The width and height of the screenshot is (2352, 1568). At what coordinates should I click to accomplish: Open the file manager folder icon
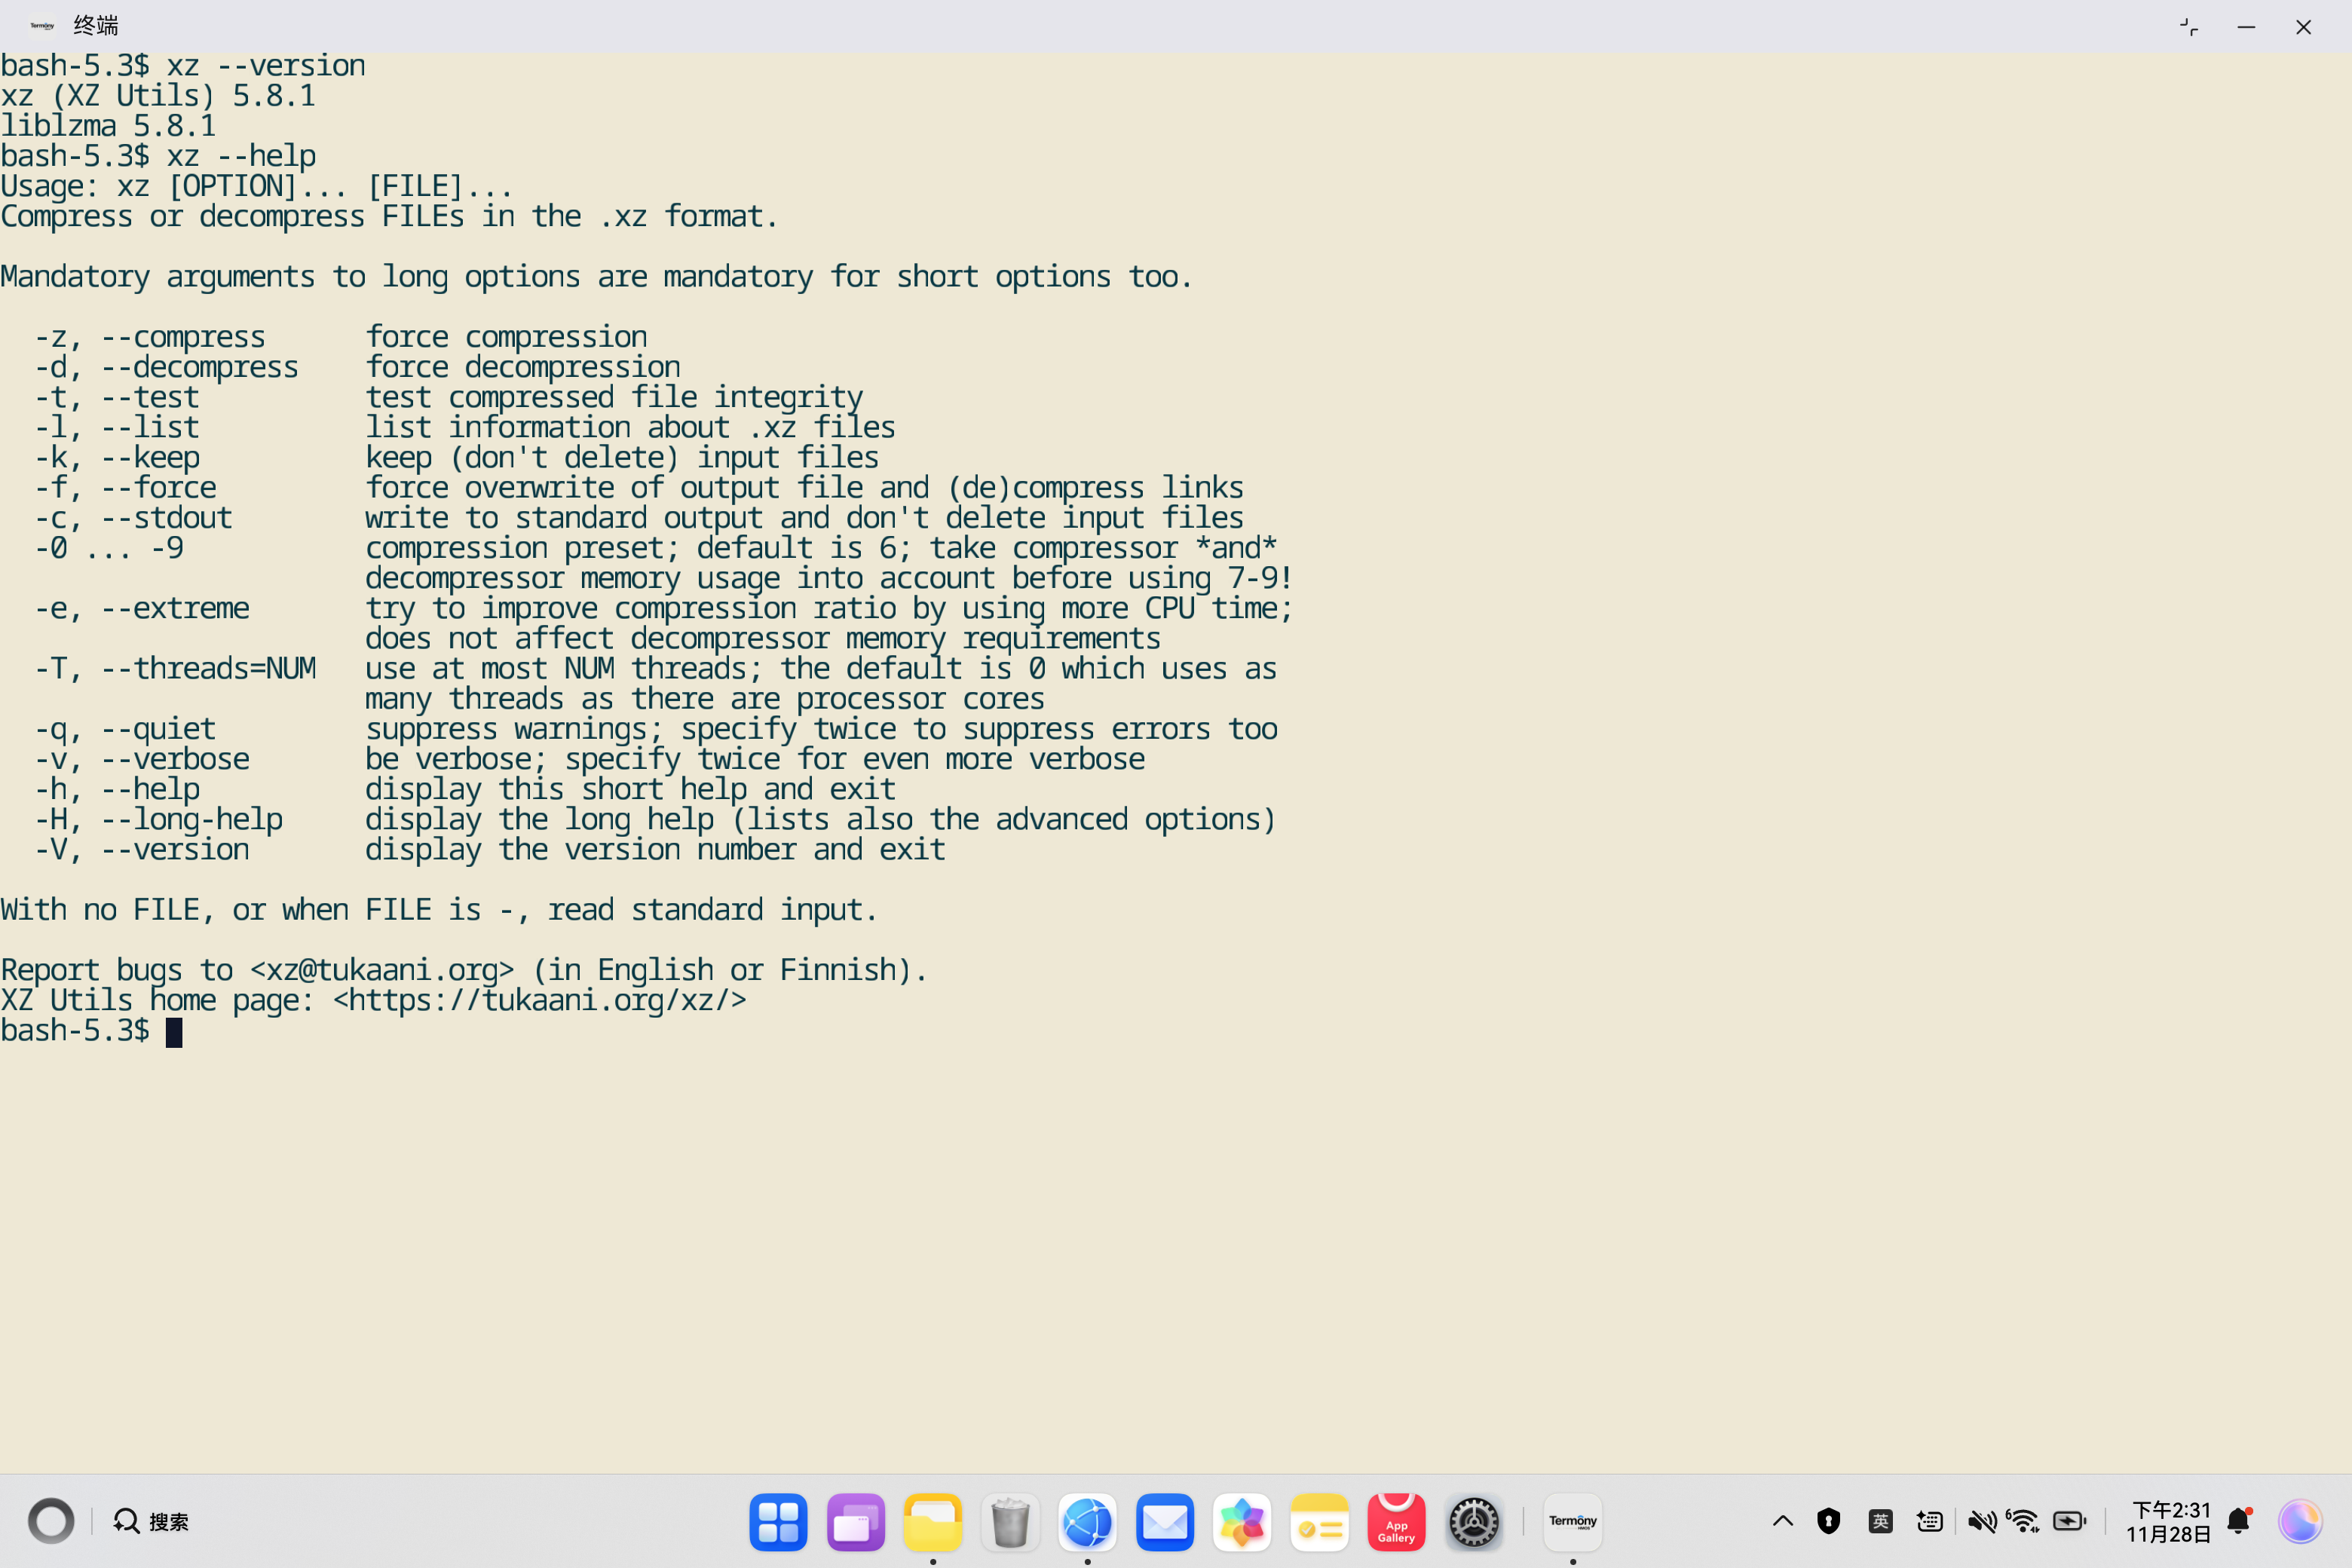(x=932, y=1522)
